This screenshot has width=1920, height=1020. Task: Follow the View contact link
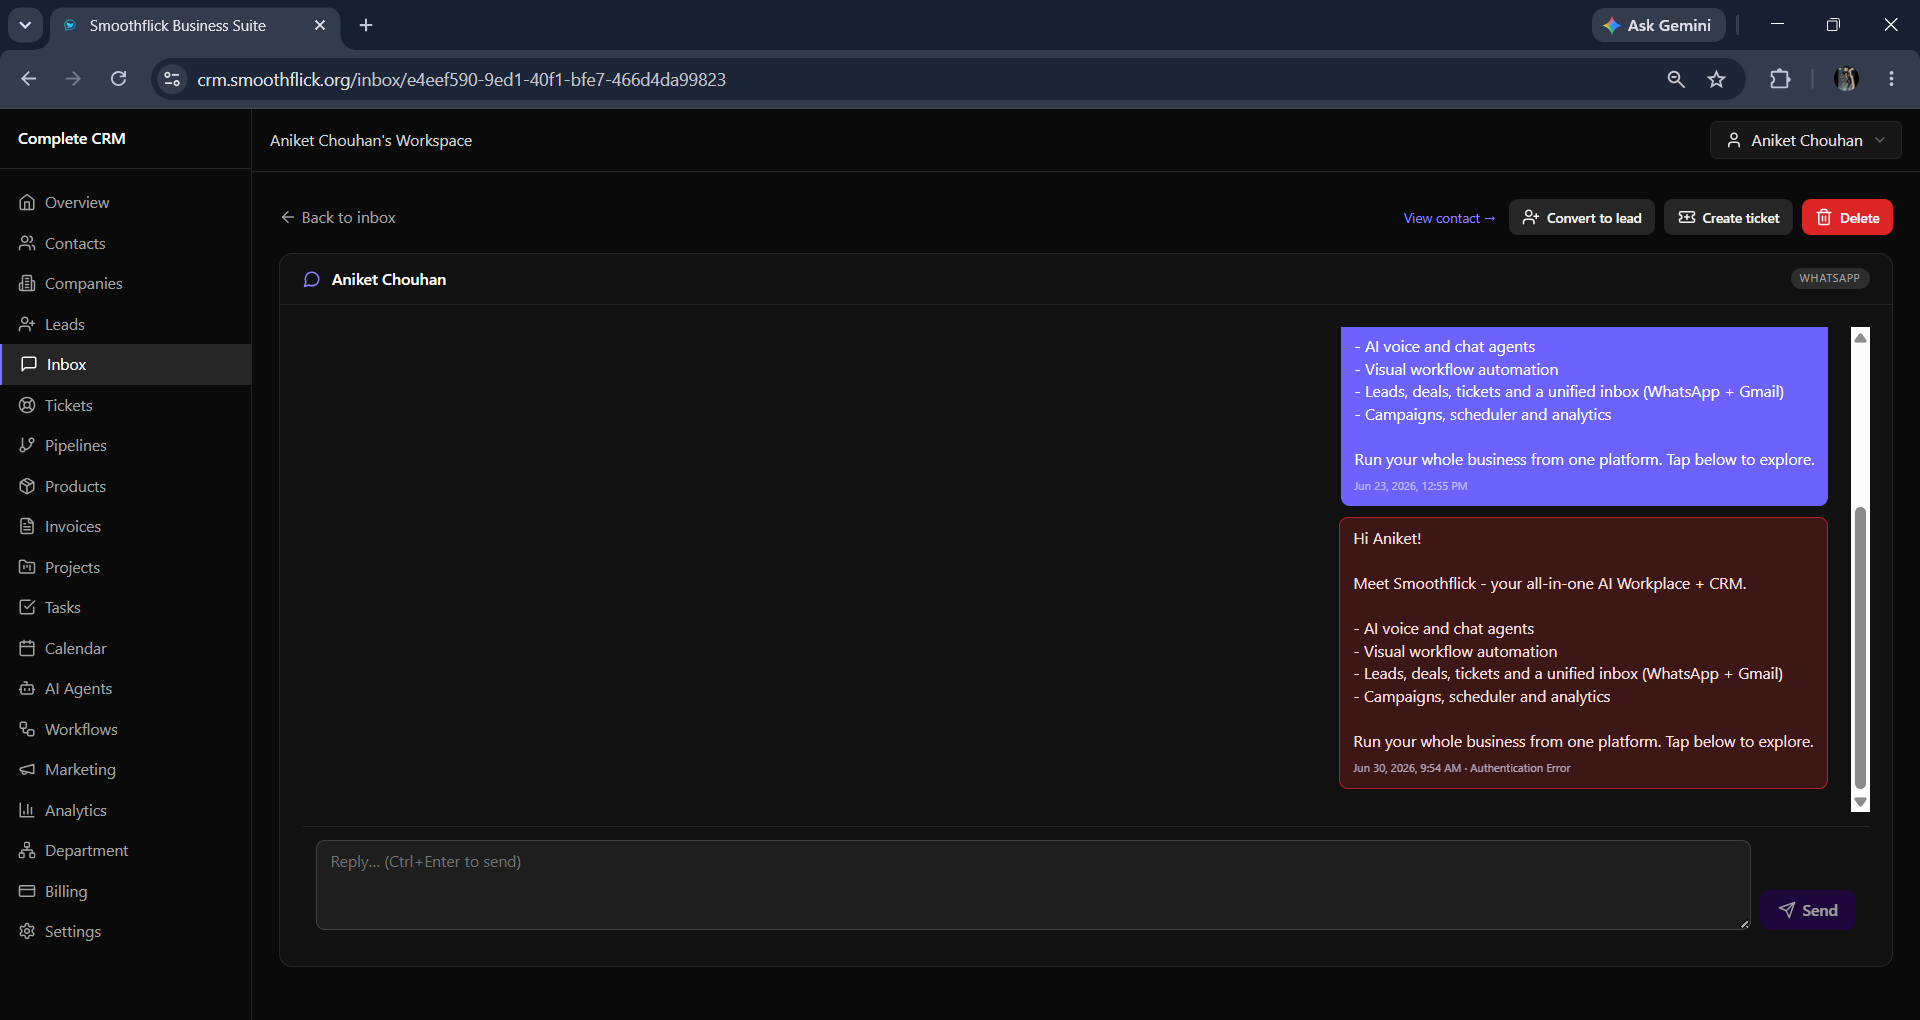[x=1449, y=218]
